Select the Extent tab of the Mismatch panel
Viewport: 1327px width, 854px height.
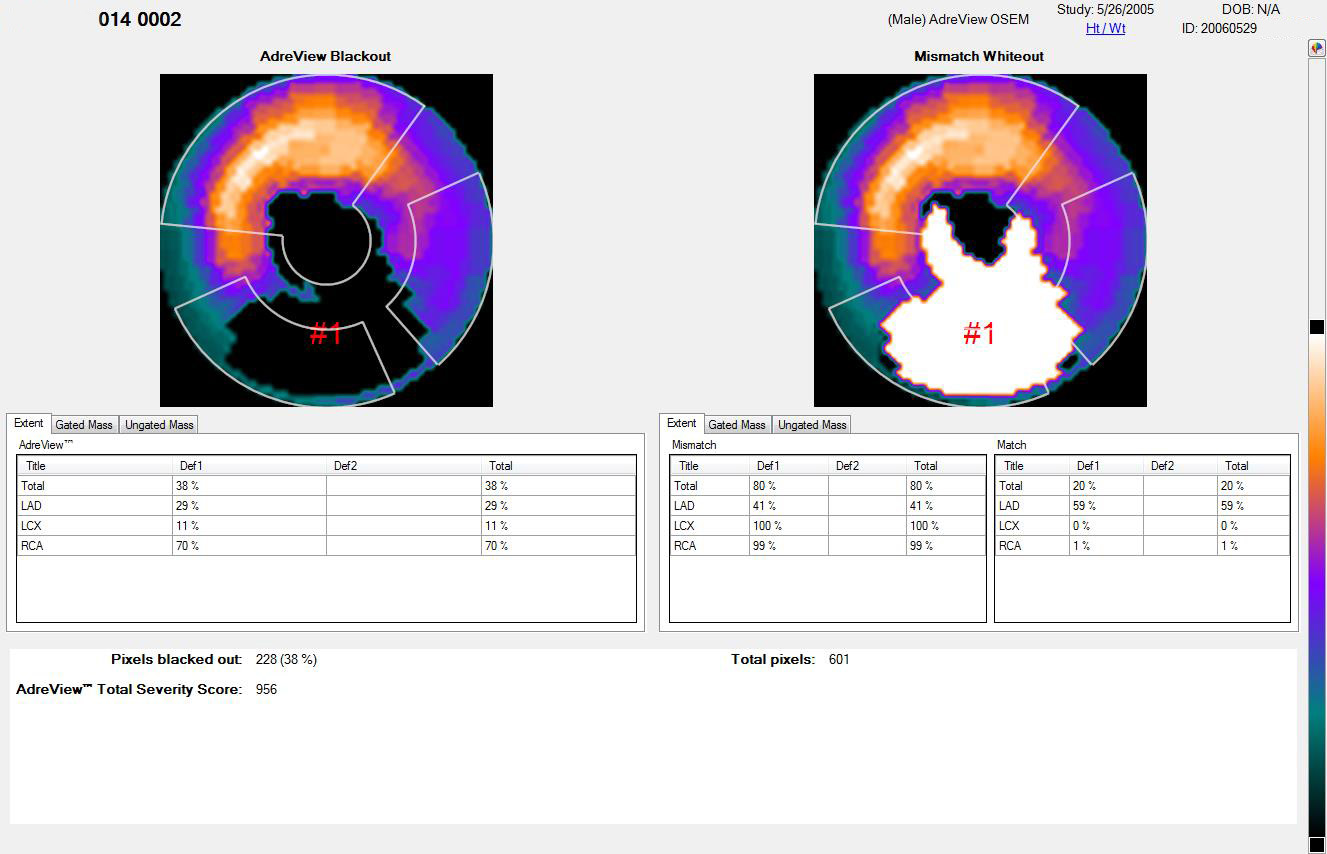point(681,423)
